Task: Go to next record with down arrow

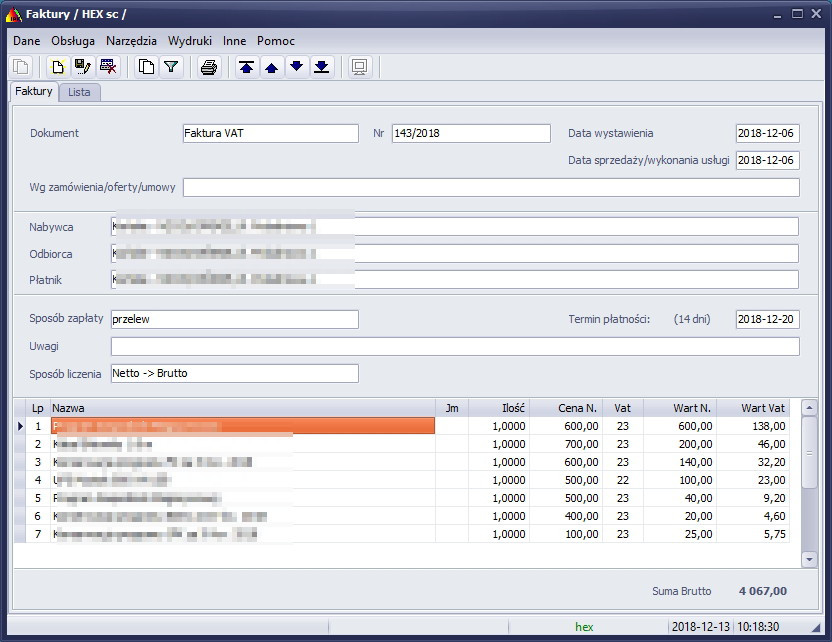Action: pos(297,67)
